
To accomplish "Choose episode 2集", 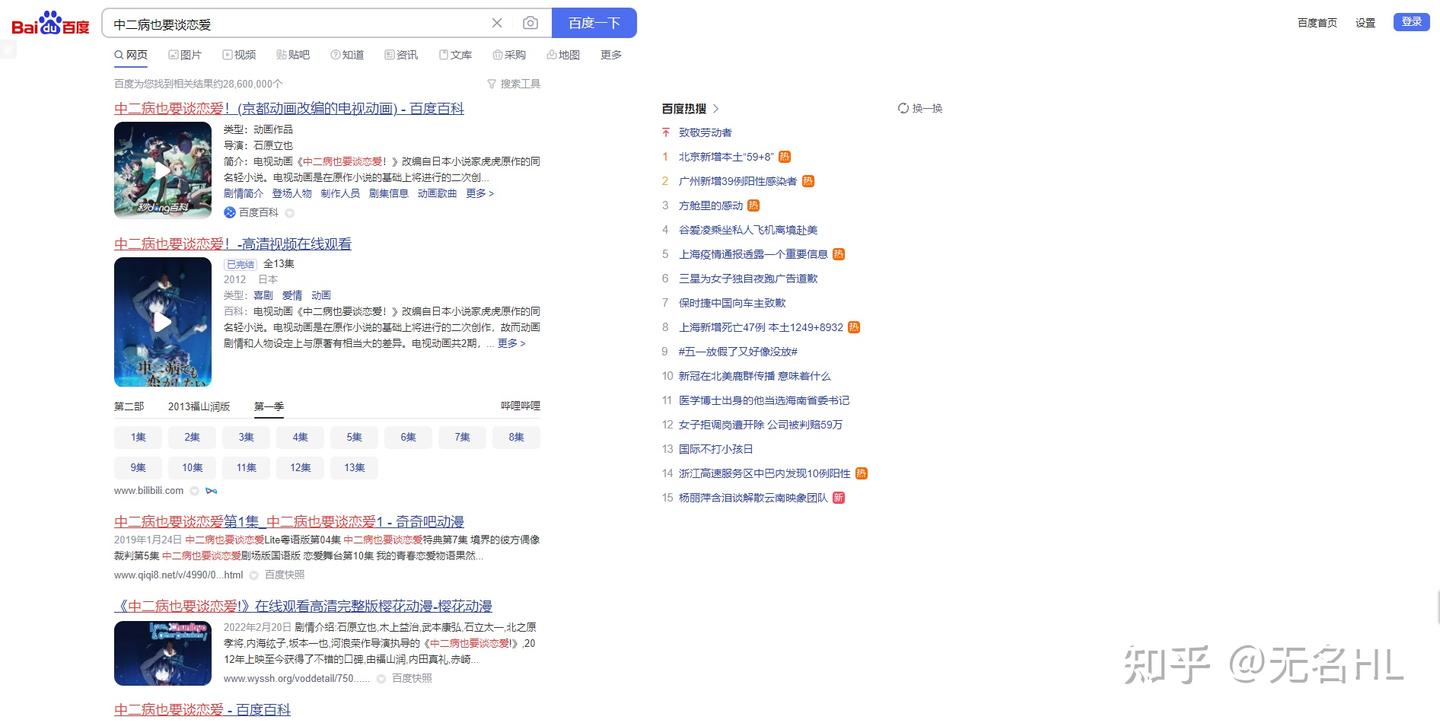I will (x=192, y=437).
